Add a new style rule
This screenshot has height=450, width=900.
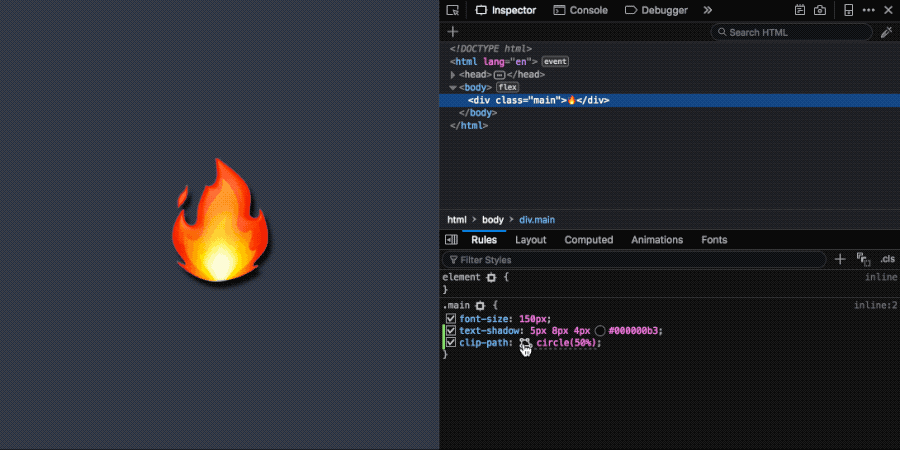[840, 259]
